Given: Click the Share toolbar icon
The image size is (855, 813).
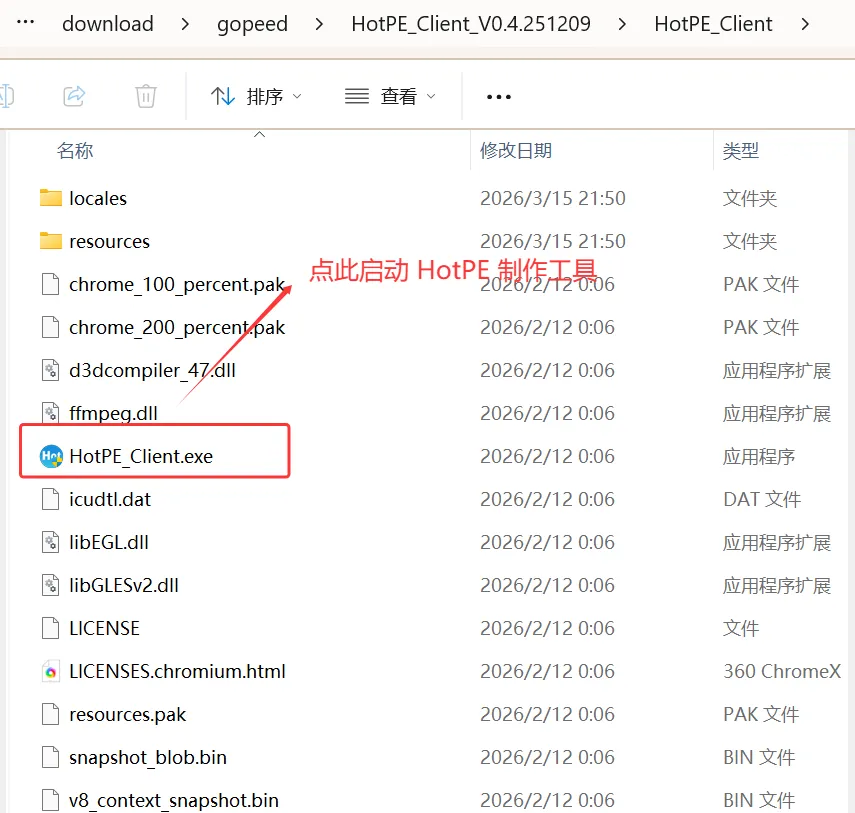Looking at the screenshot, I should click(74, 97).
